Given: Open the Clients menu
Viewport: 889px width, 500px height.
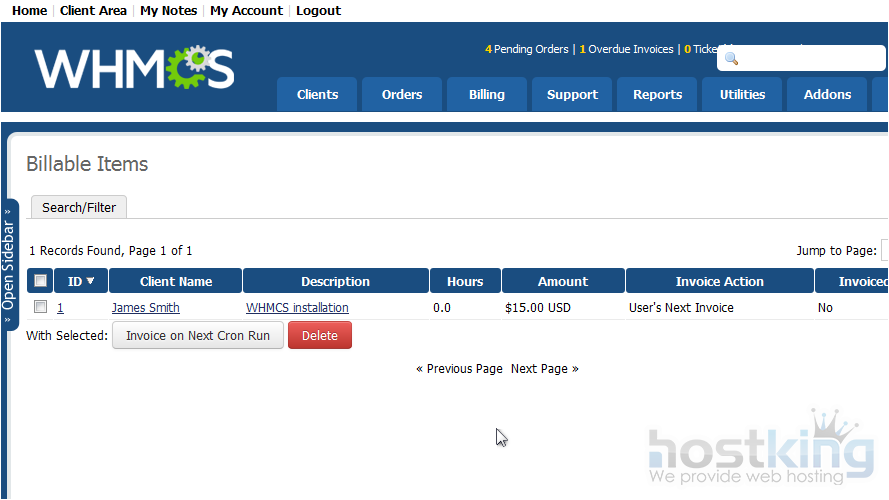Looking at the screenshot, I should [x=317, y=95].
